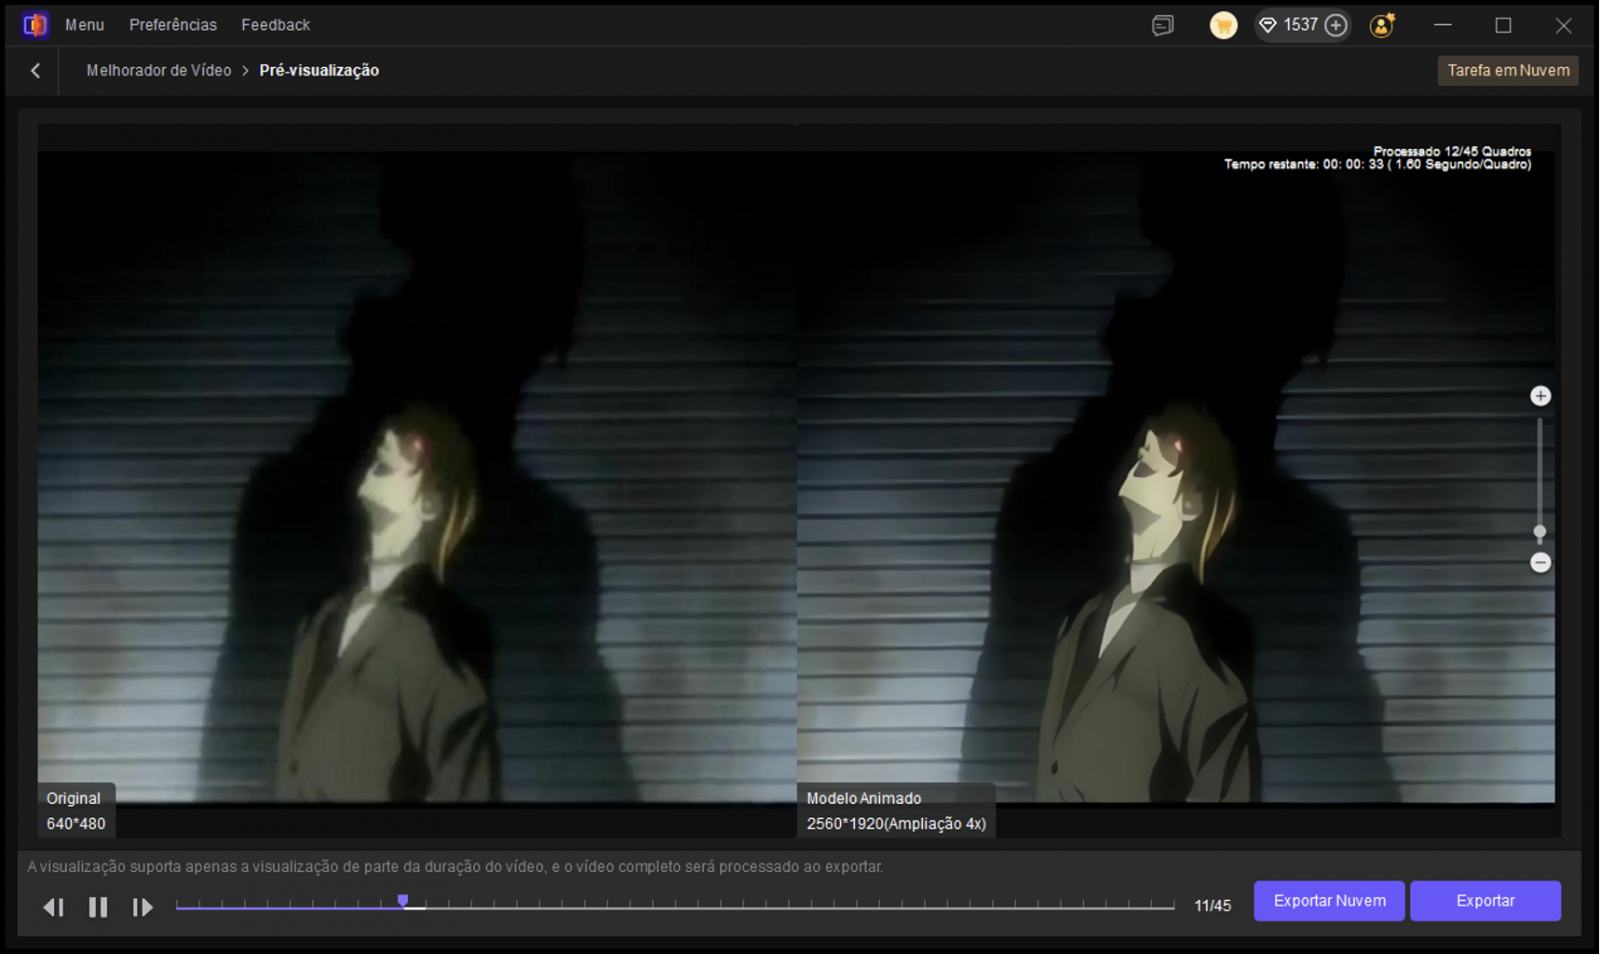This screenshot has height=954, width=1600.
Task: Open the message center icon
Action: (x=1162, y=26)
